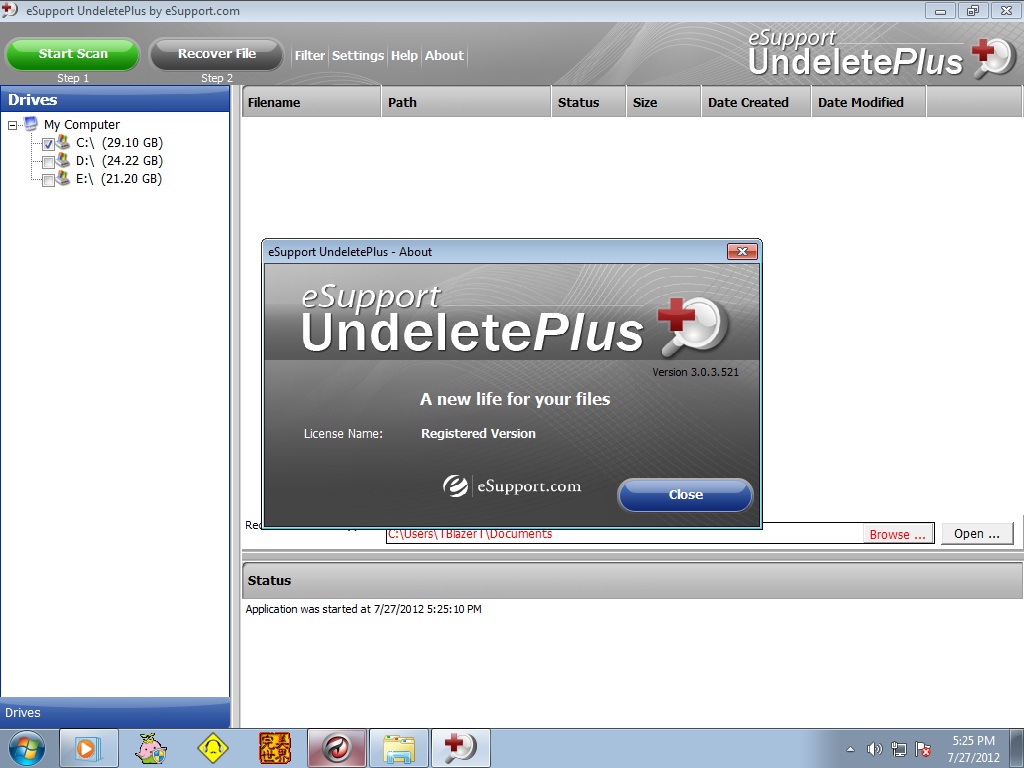Check the D:\ drive checkbox

coord(48,163)
